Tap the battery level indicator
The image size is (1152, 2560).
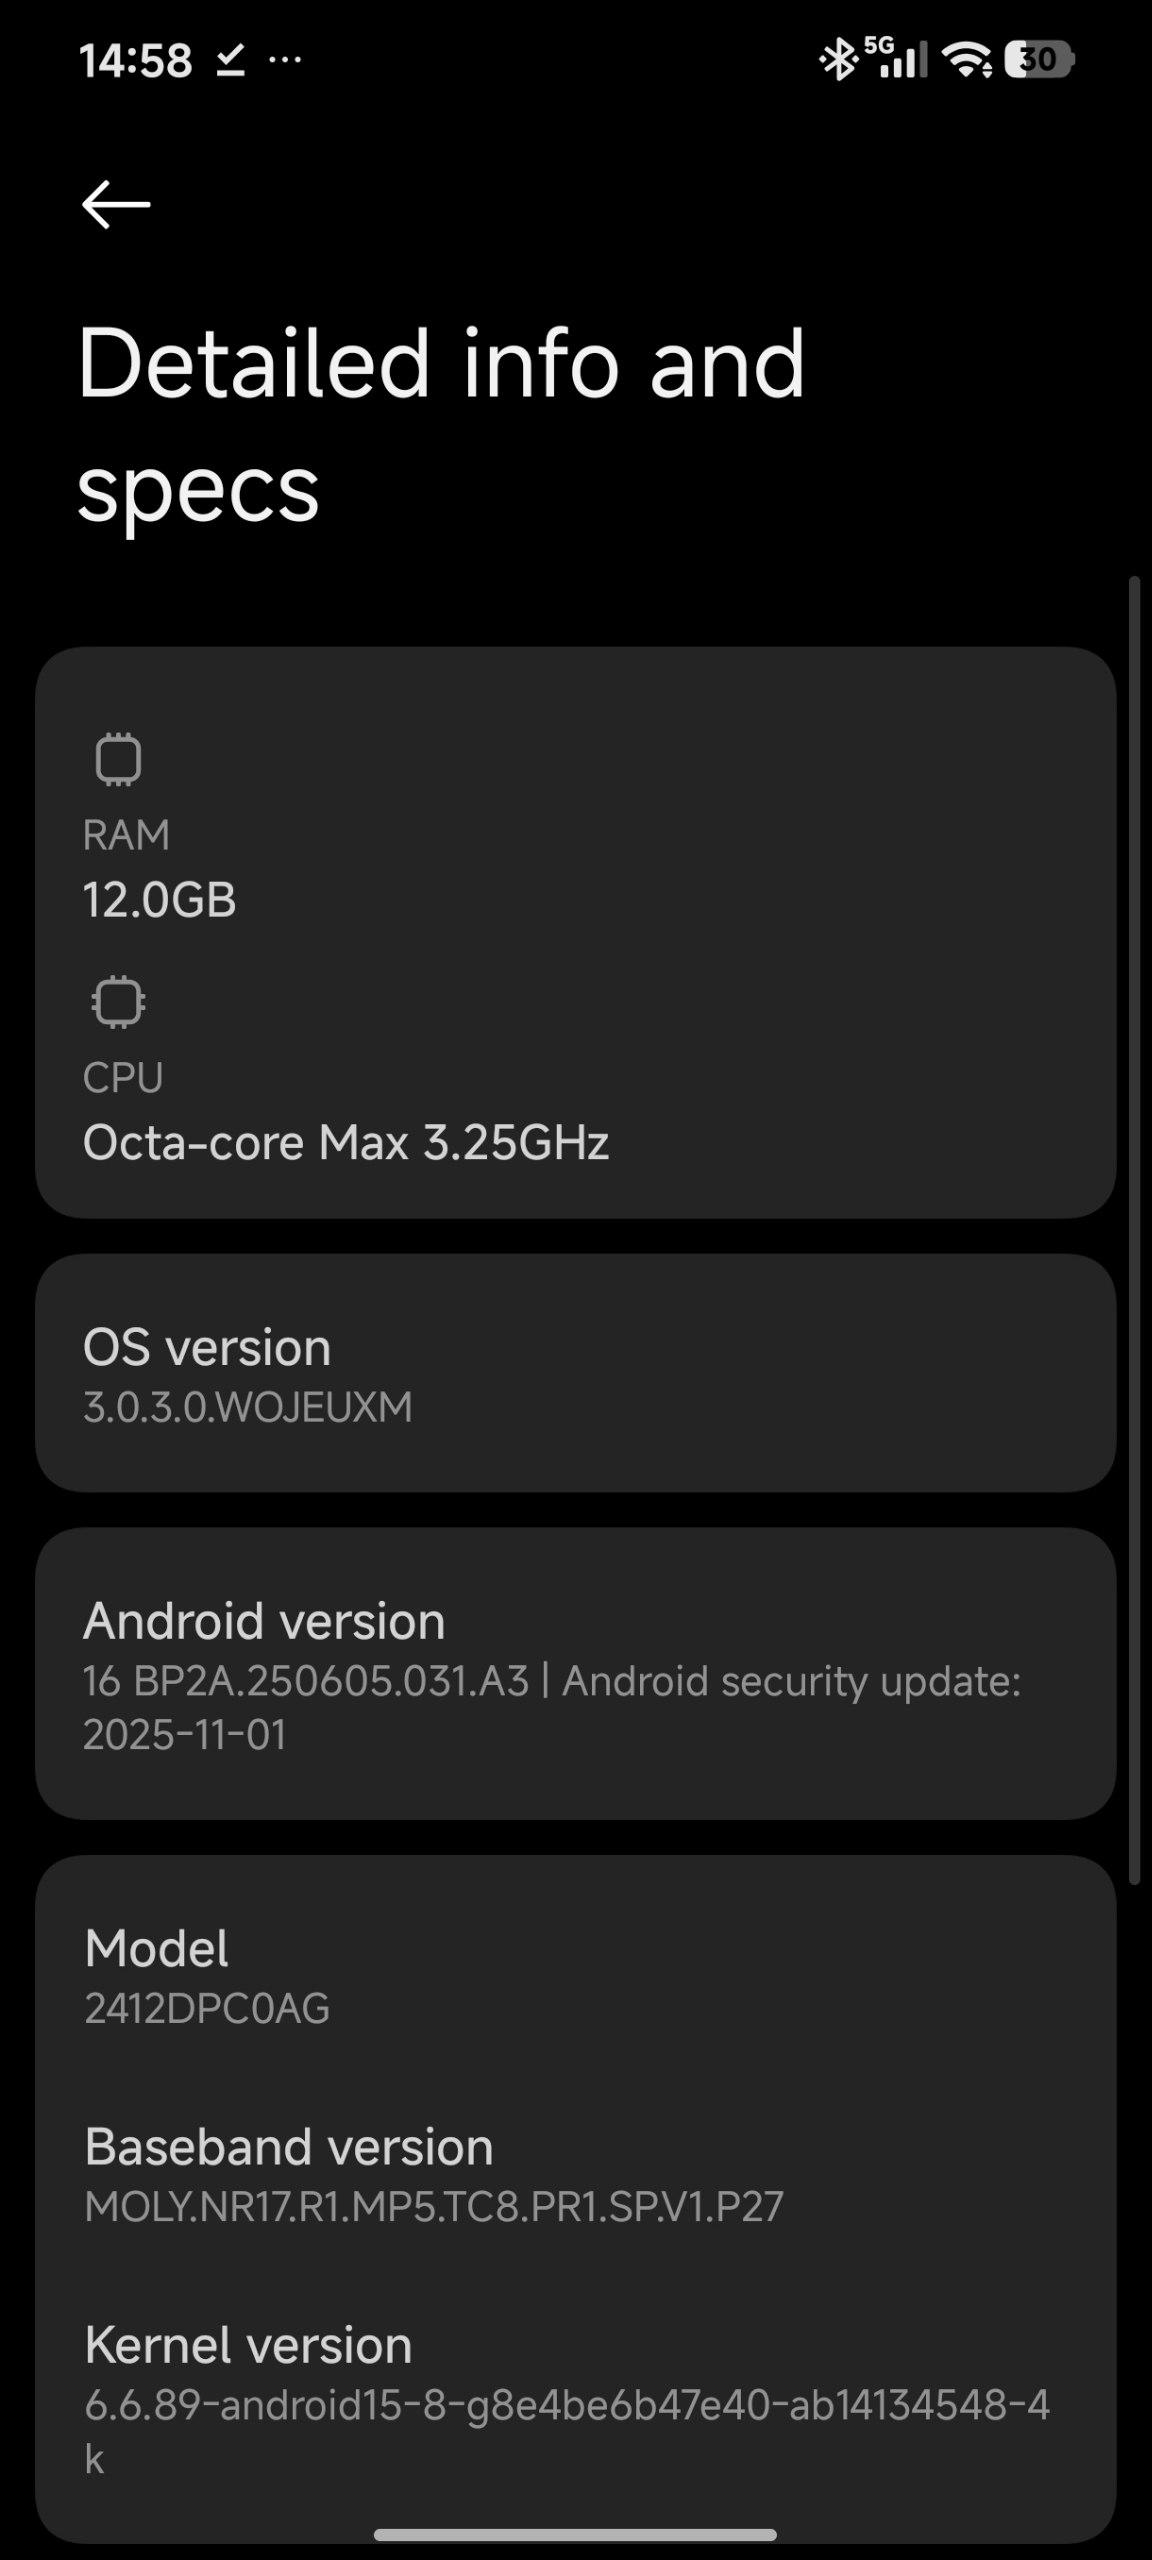(x=1038, y=60)
